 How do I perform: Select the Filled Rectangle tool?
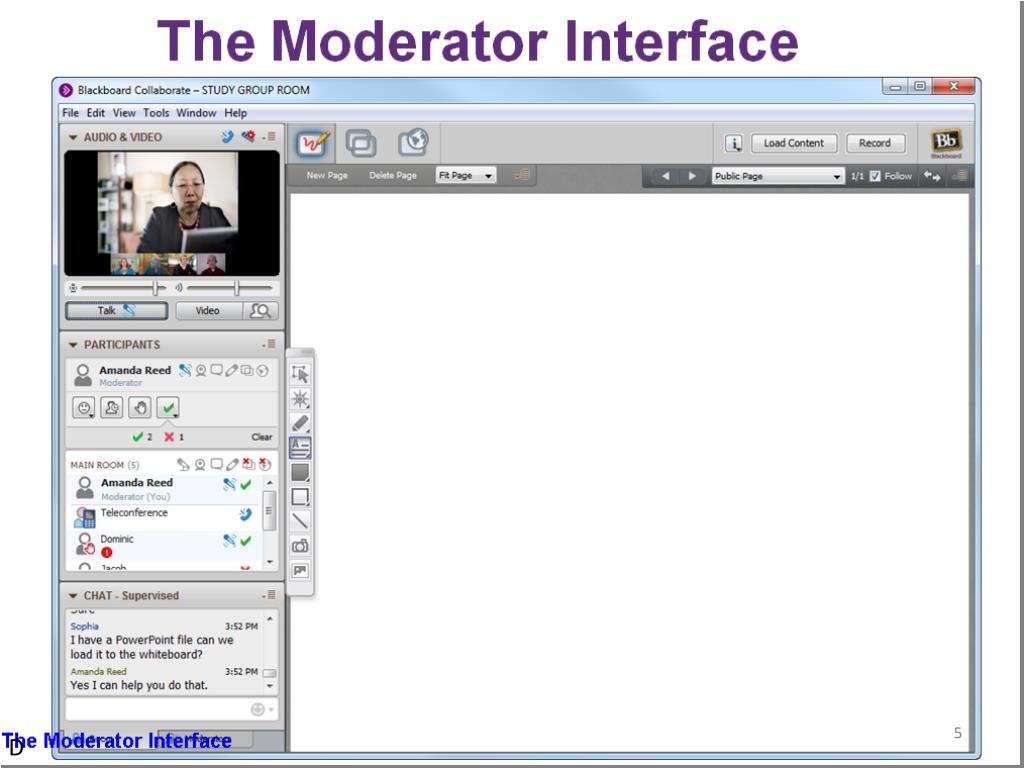[x=300, y=472]
